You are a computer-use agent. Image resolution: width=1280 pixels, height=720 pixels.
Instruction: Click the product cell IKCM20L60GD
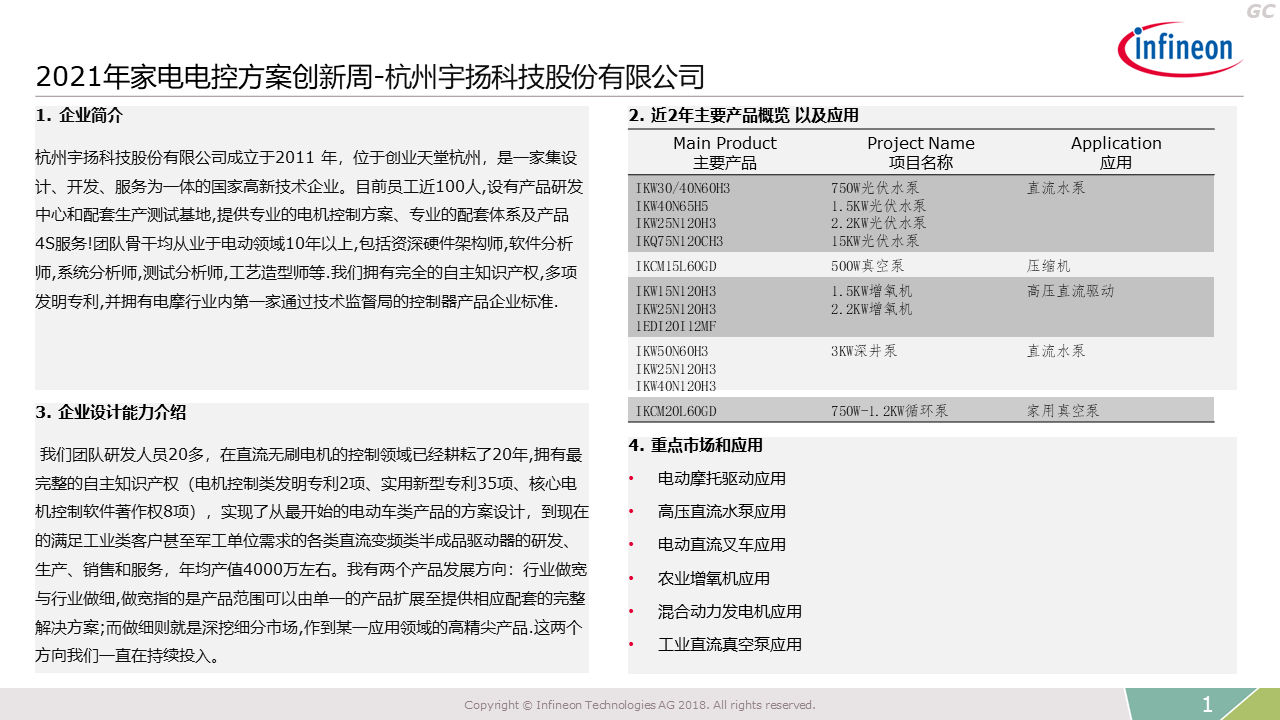coord(676,411)
